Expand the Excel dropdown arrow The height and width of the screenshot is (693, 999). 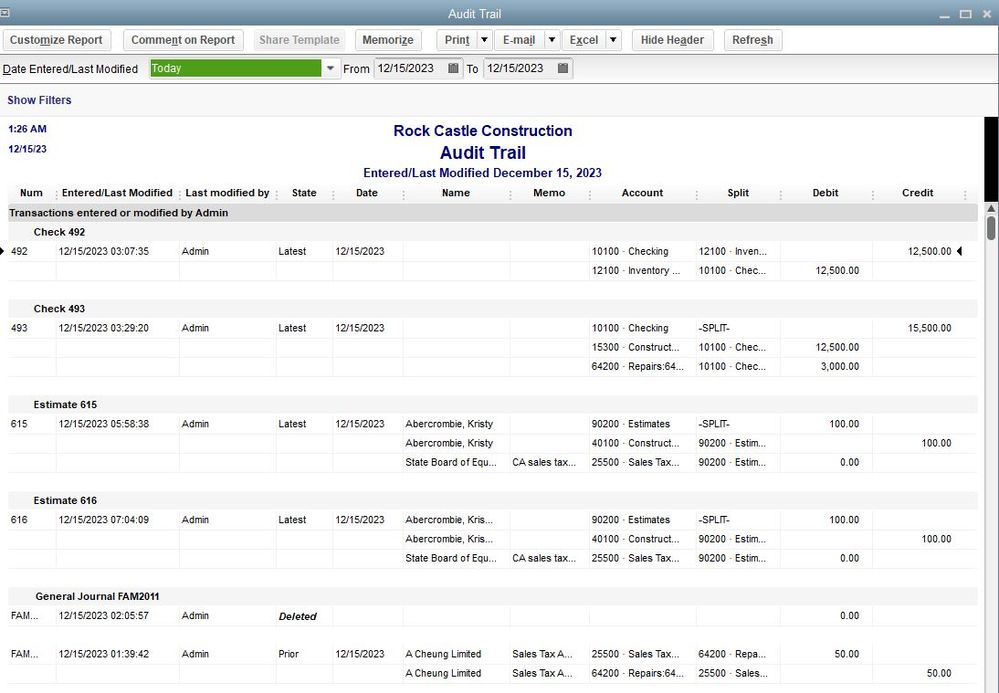click(613, 40)
